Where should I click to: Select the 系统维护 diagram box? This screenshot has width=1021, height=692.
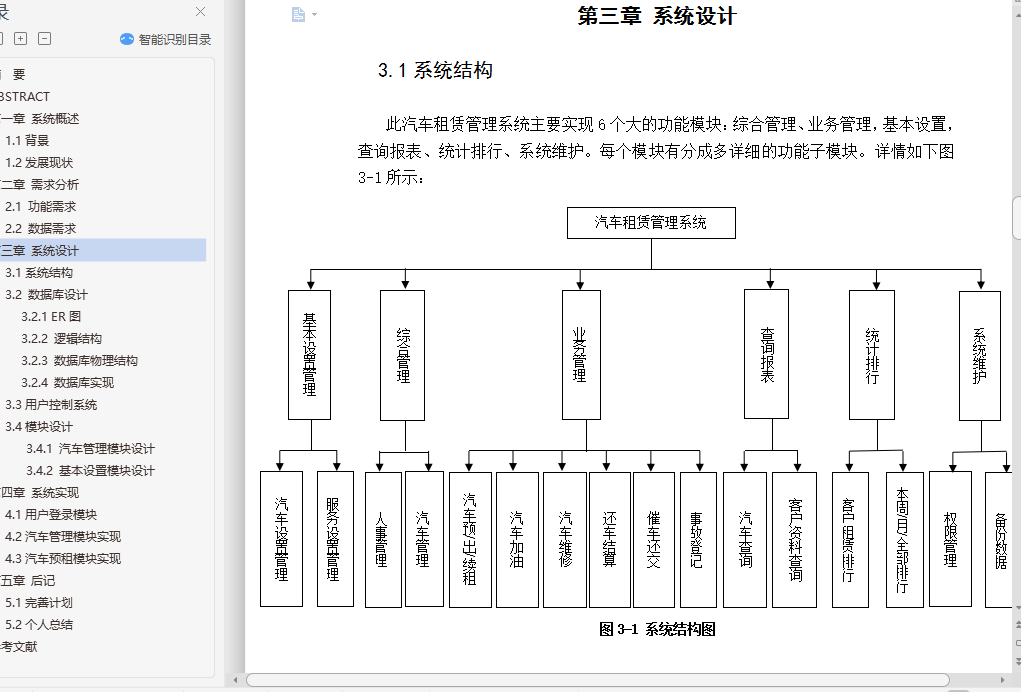point(980,356)
